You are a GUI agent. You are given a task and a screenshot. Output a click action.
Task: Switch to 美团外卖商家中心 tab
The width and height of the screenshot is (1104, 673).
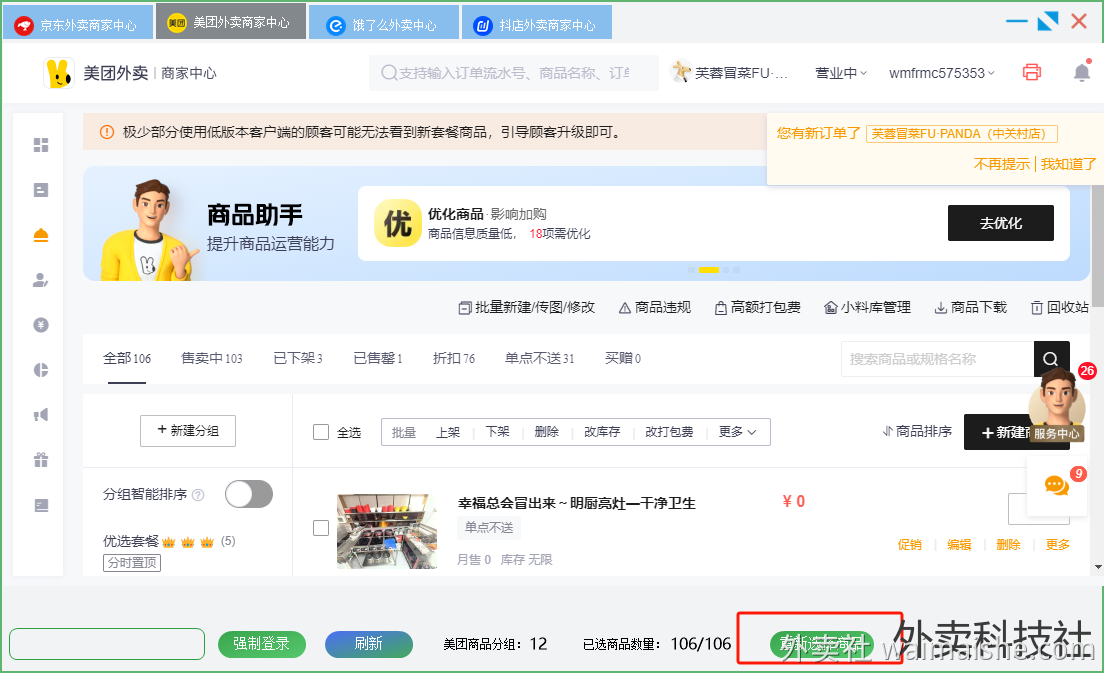pyautogui.click(x=231, y=21)
